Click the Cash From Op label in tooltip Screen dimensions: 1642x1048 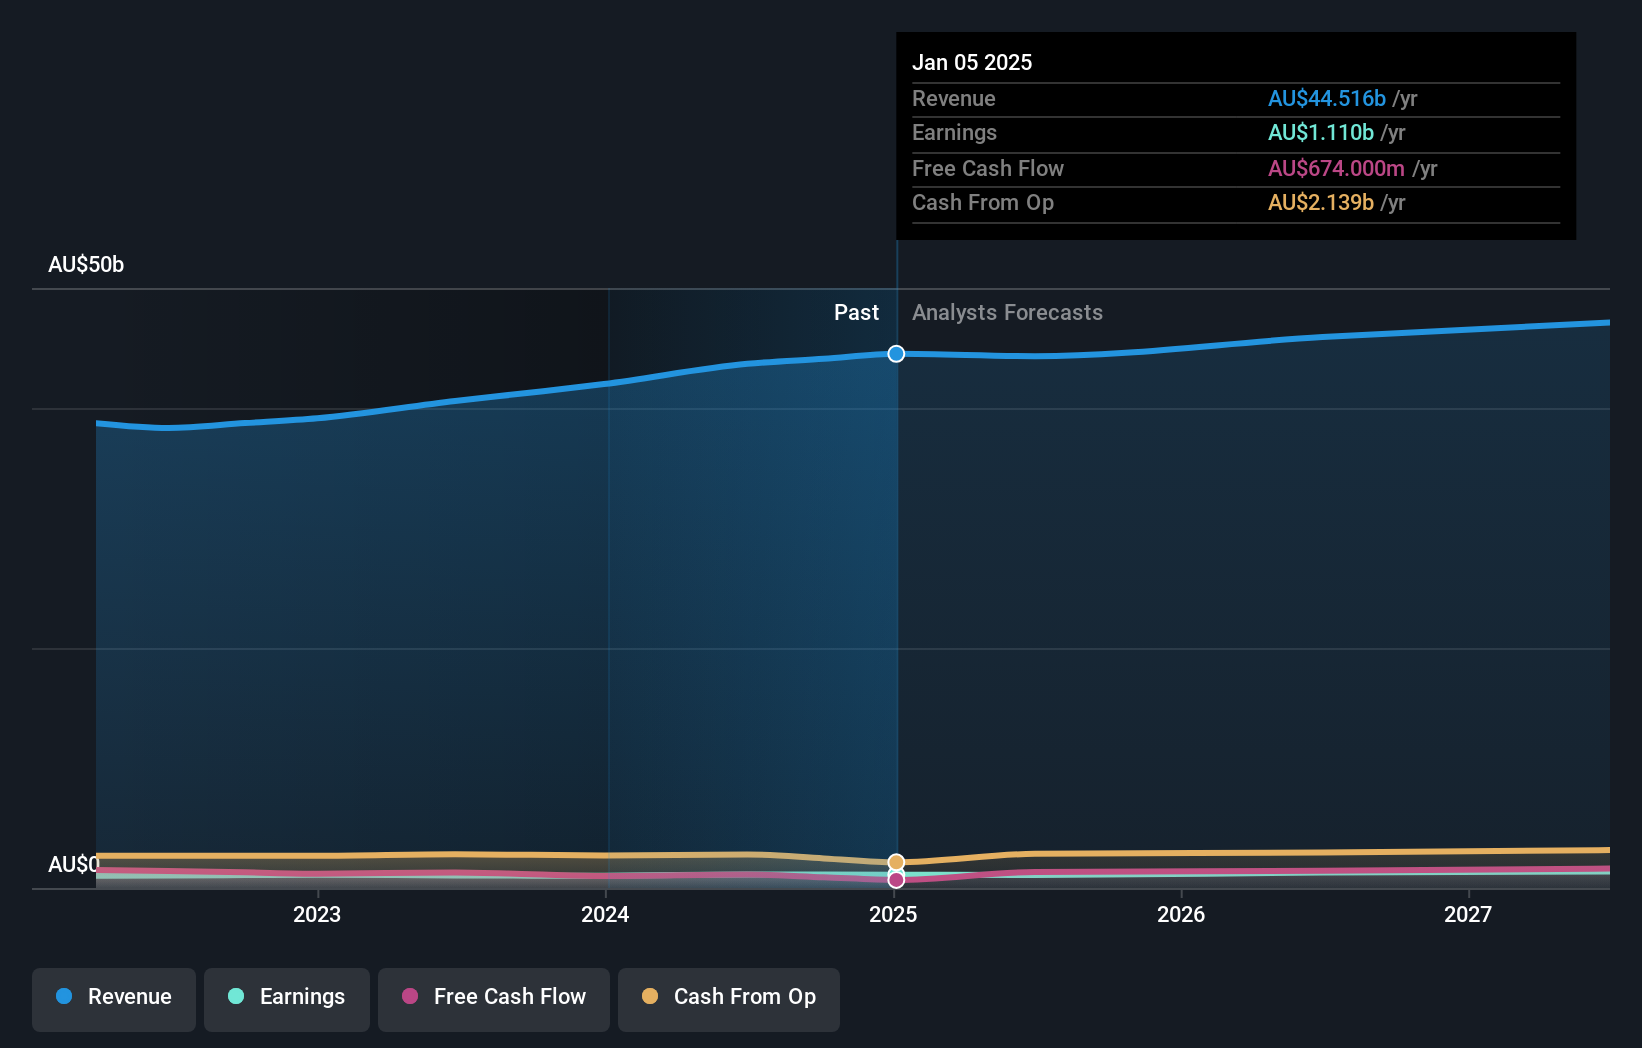point(983,203)
